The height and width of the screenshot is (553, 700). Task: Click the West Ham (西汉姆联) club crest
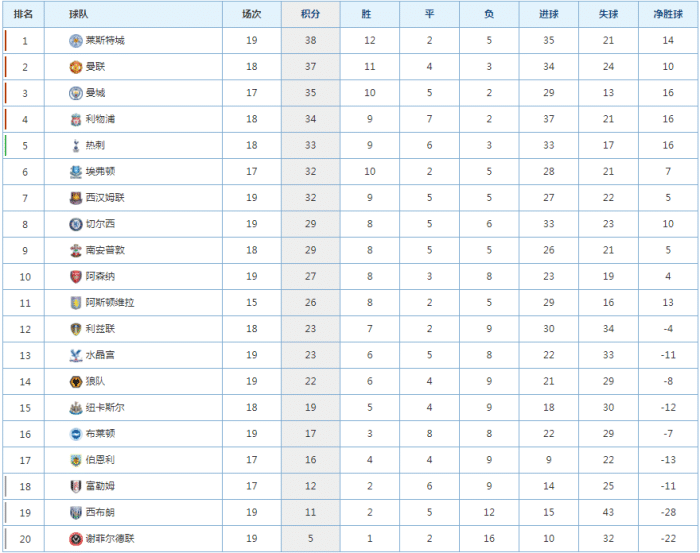click(75, 198)
